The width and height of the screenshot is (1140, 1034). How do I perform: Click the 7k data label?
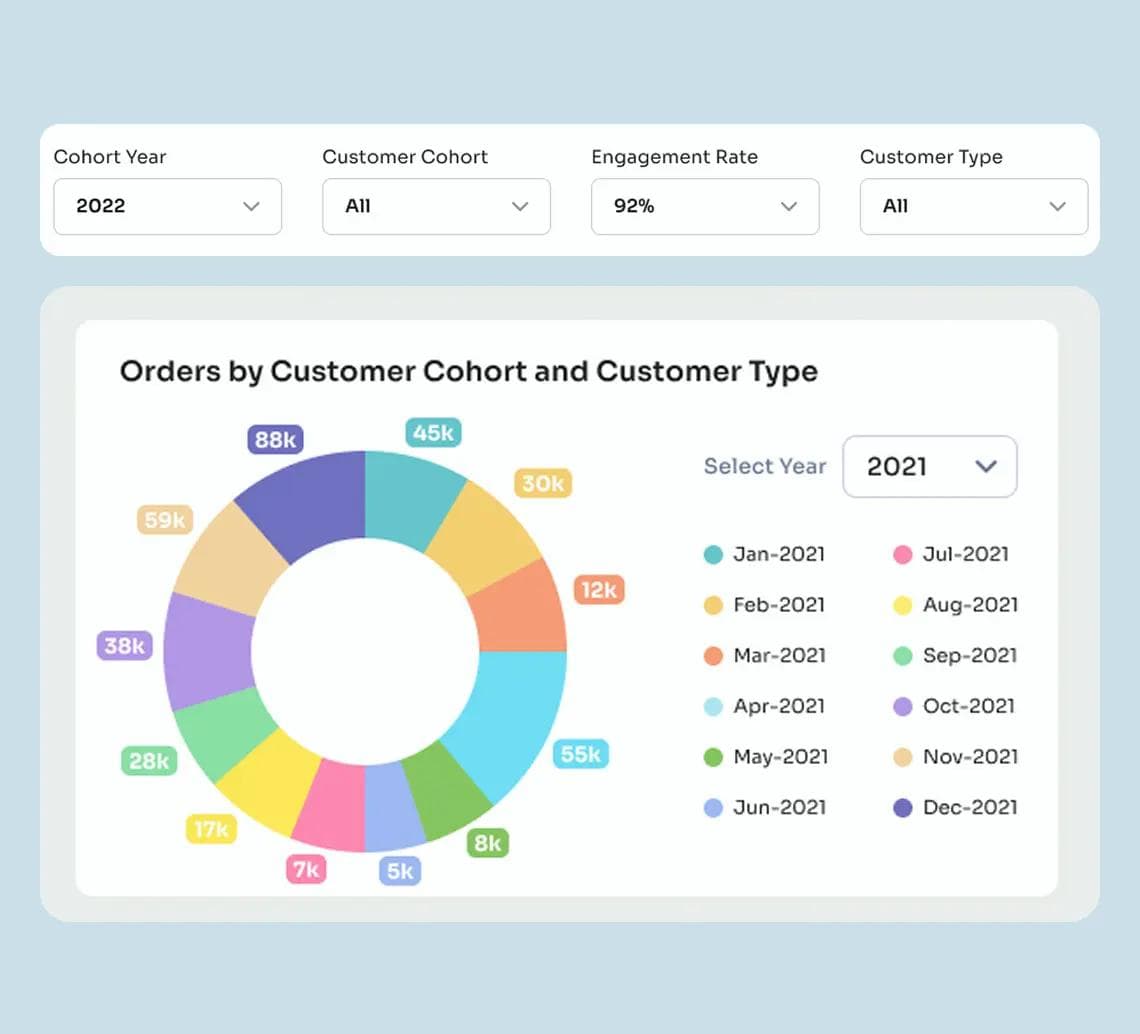(306, 869)
